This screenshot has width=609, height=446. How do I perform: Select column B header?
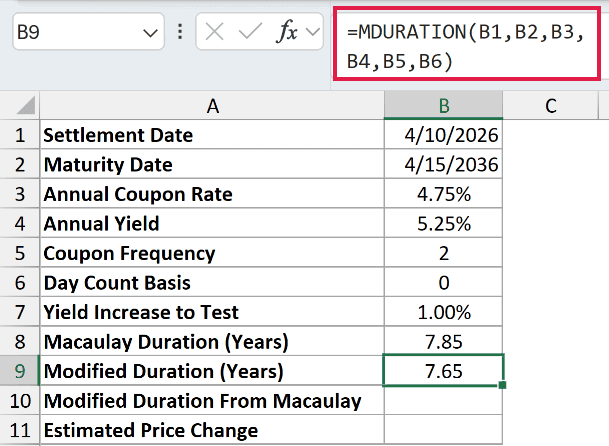tap(444, 106)
